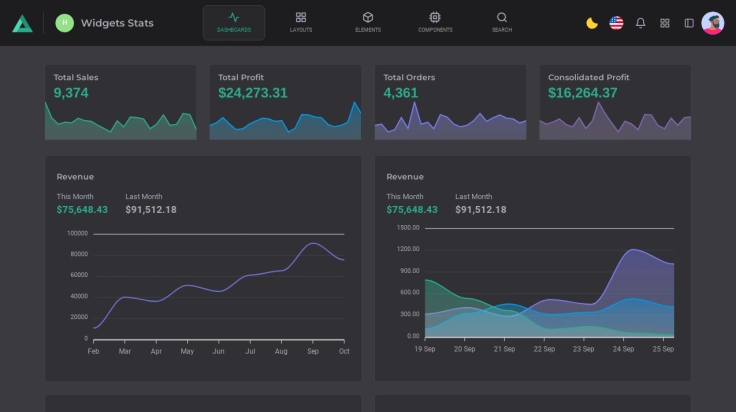Open the Search icon in navbar
The width and height of the screenshot is (736, 412).
click(502, 22)
